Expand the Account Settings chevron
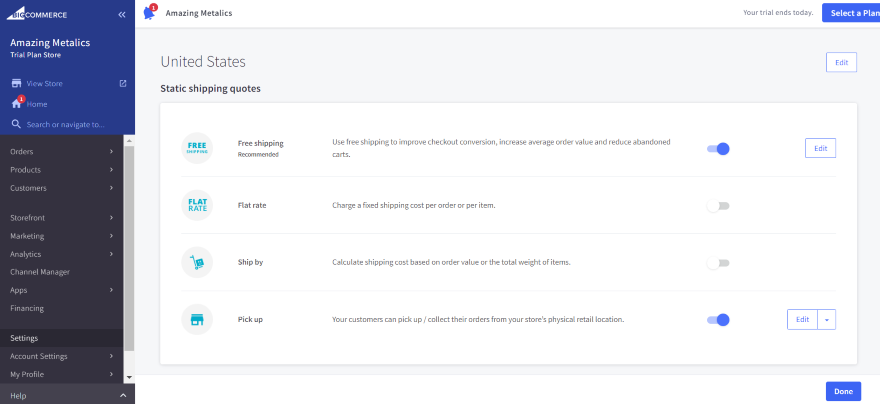This screenshot has width=880, height=404. (x=112, y=356)
